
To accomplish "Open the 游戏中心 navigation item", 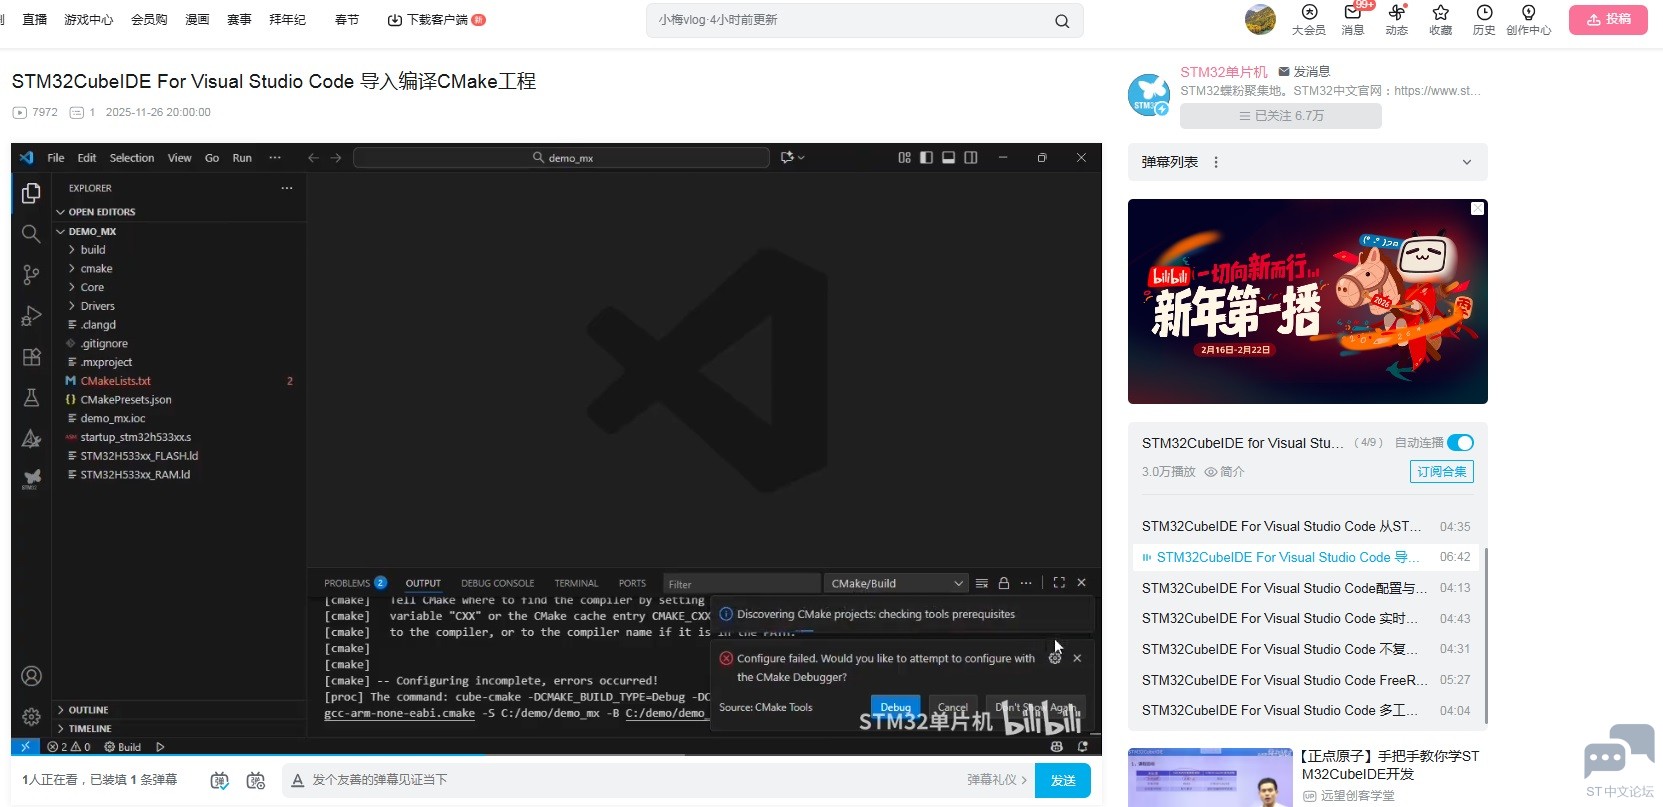I will pyautogui.click(x=88, y=20).
